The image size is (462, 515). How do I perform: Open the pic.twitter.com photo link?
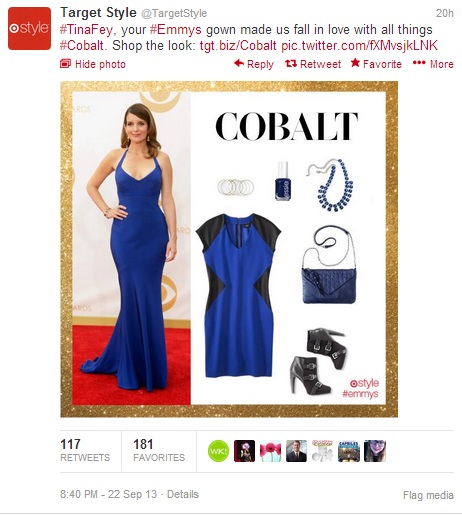[359, 46]
